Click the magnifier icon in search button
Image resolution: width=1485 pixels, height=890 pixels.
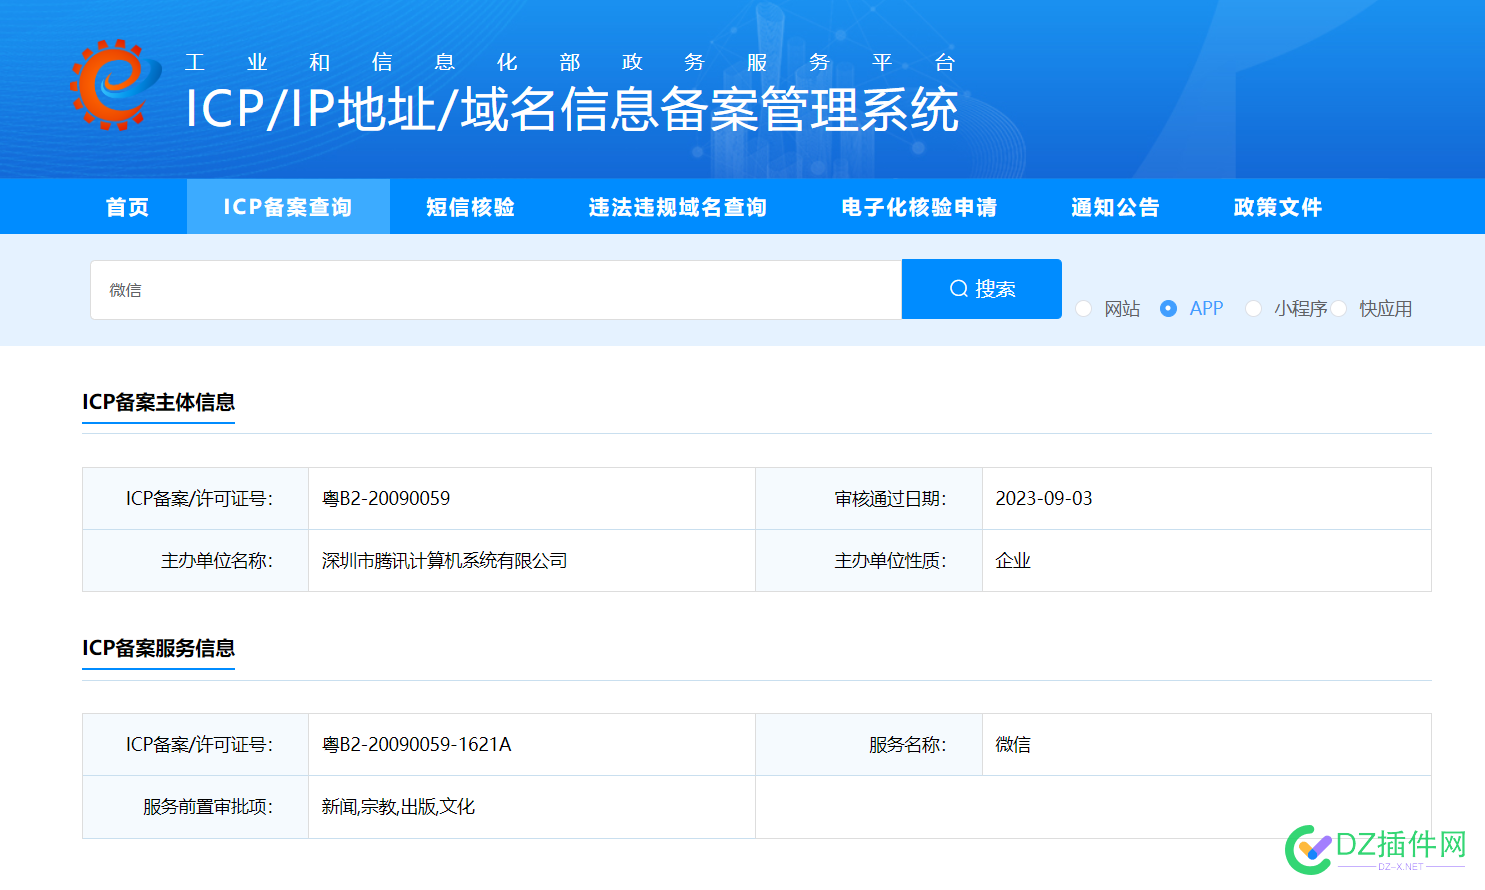click(958, 289)
